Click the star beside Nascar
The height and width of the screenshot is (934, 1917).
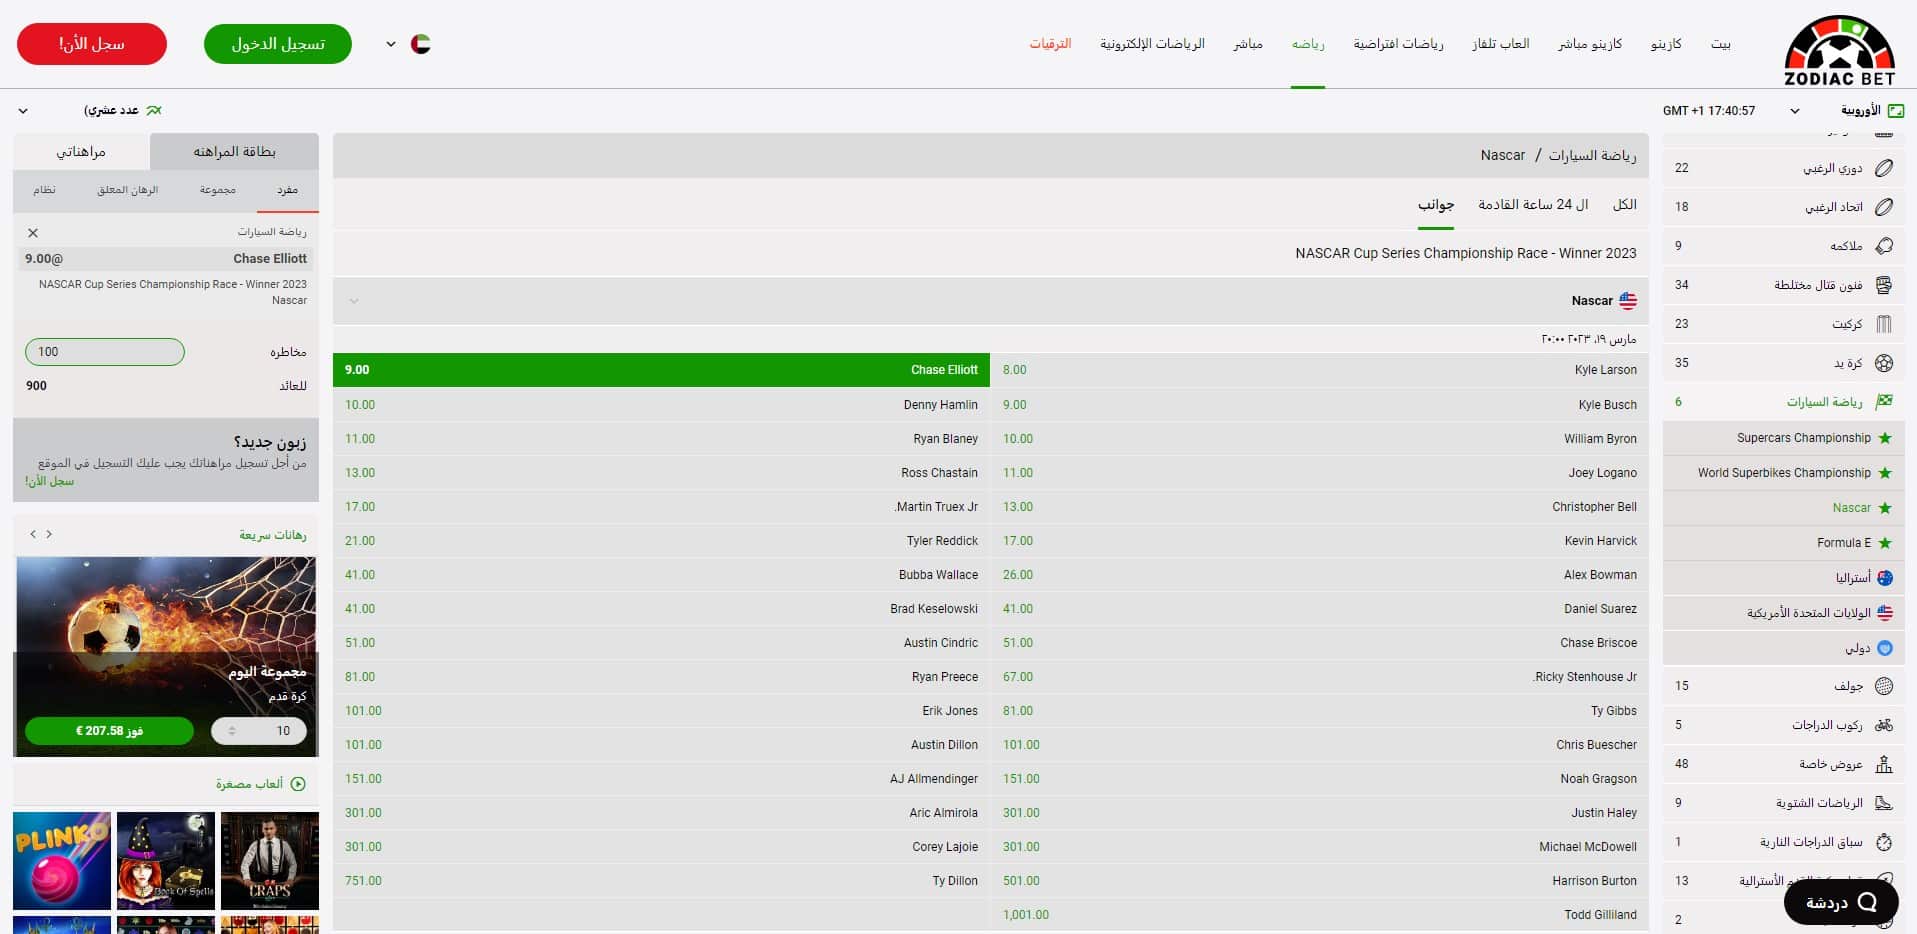(x=1885, y=508)
